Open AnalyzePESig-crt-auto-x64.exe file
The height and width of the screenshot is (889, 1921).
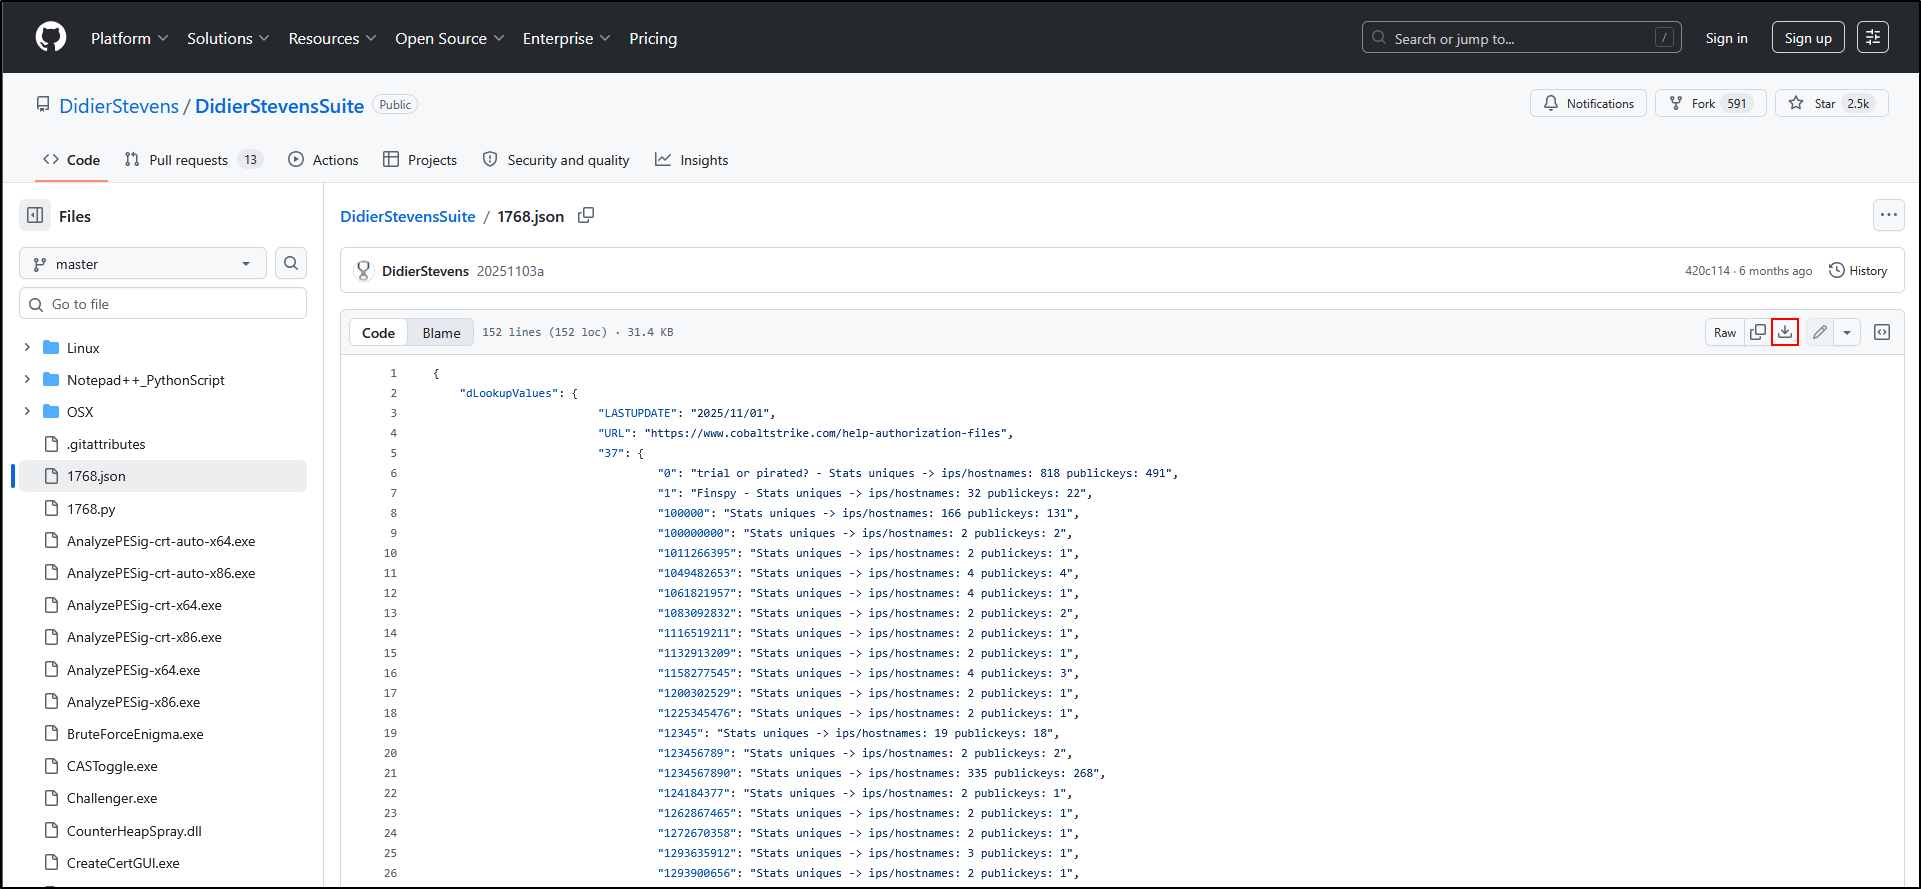161,541
